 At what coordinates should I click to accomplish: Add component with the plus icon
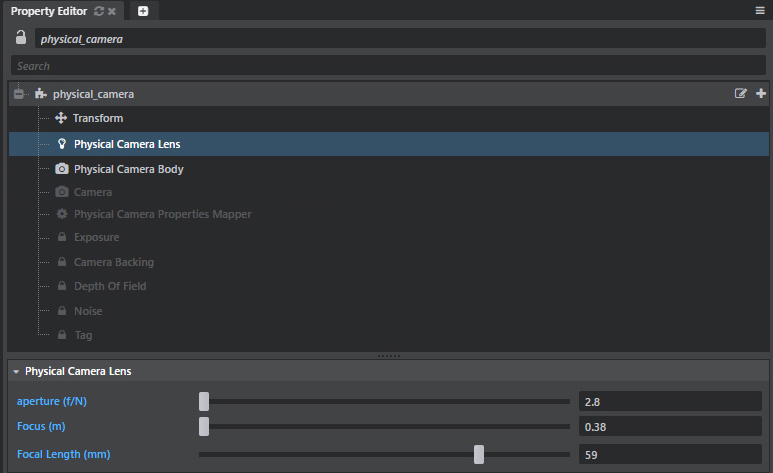[761, 93]
